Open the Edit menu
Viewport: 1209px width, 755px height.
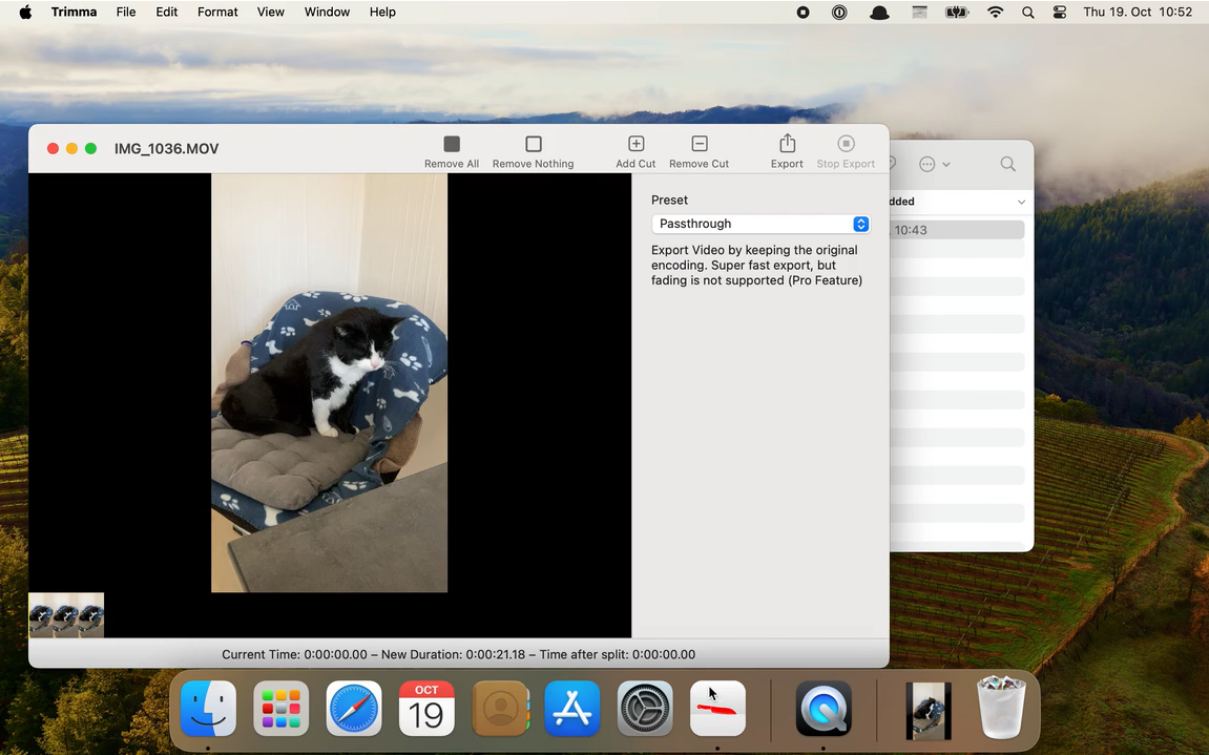pyautogui.click(x=167, y=12)
